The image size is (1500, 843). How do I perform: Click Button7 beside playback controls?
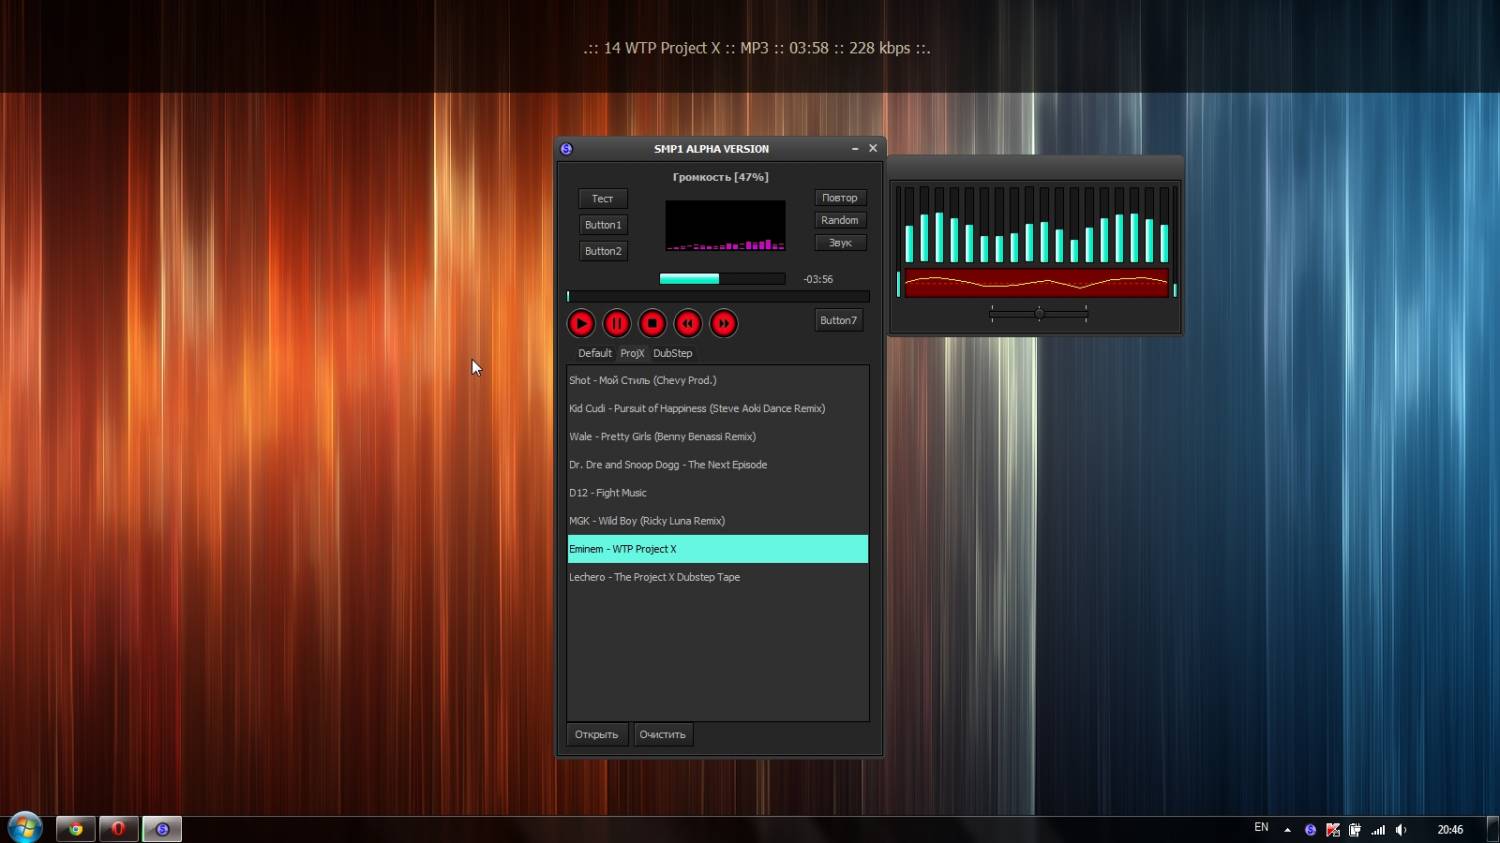tap(838, 320)
